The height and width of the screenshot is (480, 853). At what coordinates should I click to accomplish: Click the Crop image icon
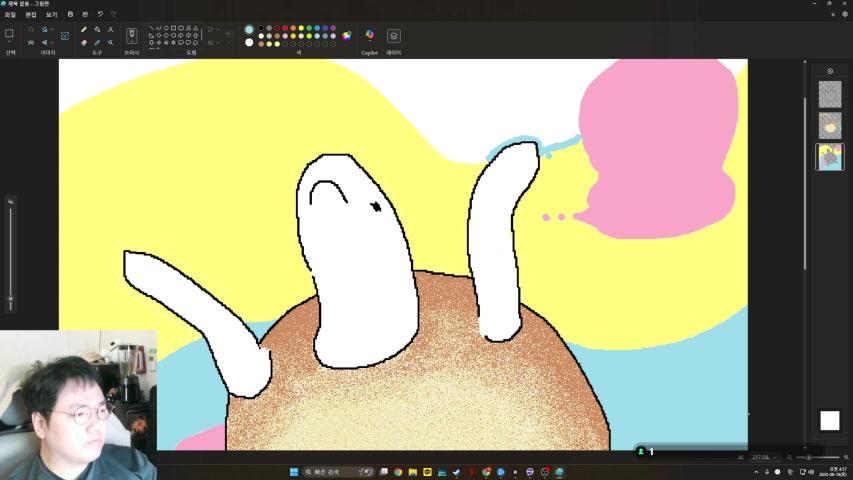pos(31,29)
